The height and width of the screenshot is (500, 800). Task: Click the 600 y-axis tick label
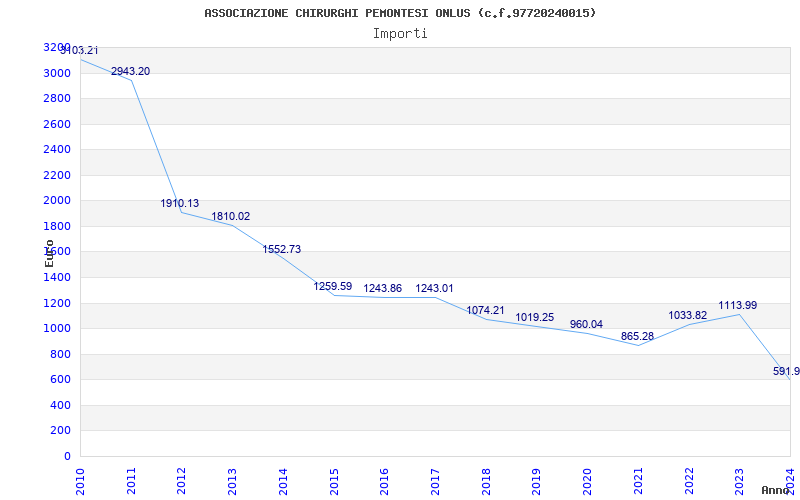(61, 380)
